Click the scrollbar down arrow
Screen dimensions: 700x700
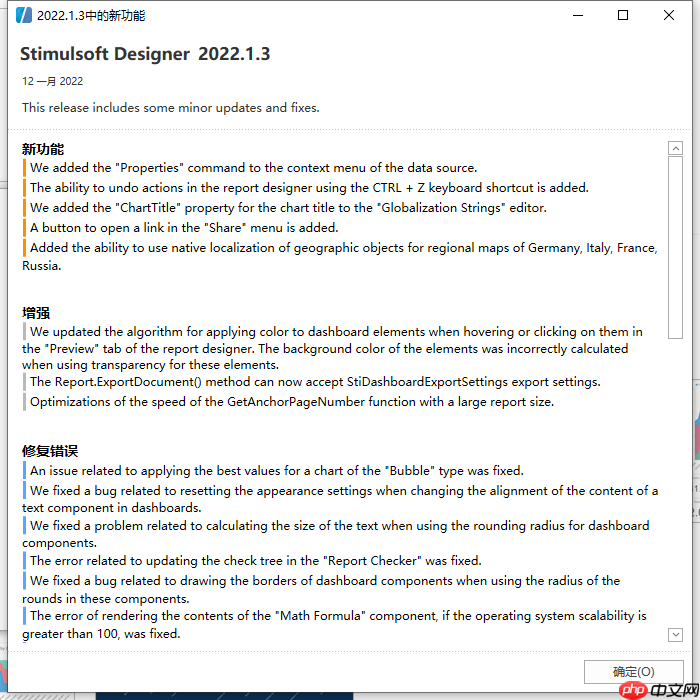(675, 634)
